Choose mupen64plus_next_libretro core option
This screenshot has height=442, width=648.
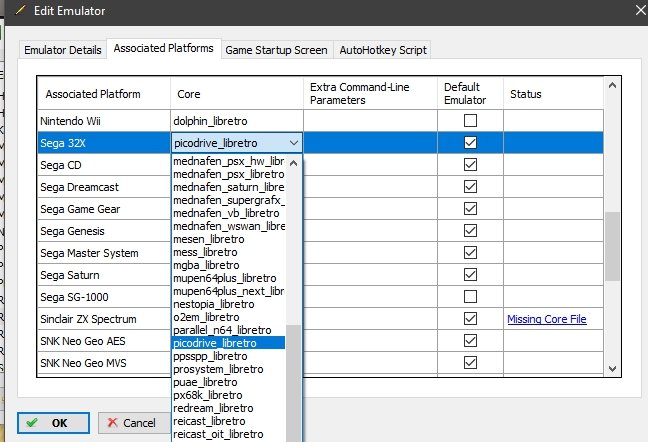pos(229,291)
